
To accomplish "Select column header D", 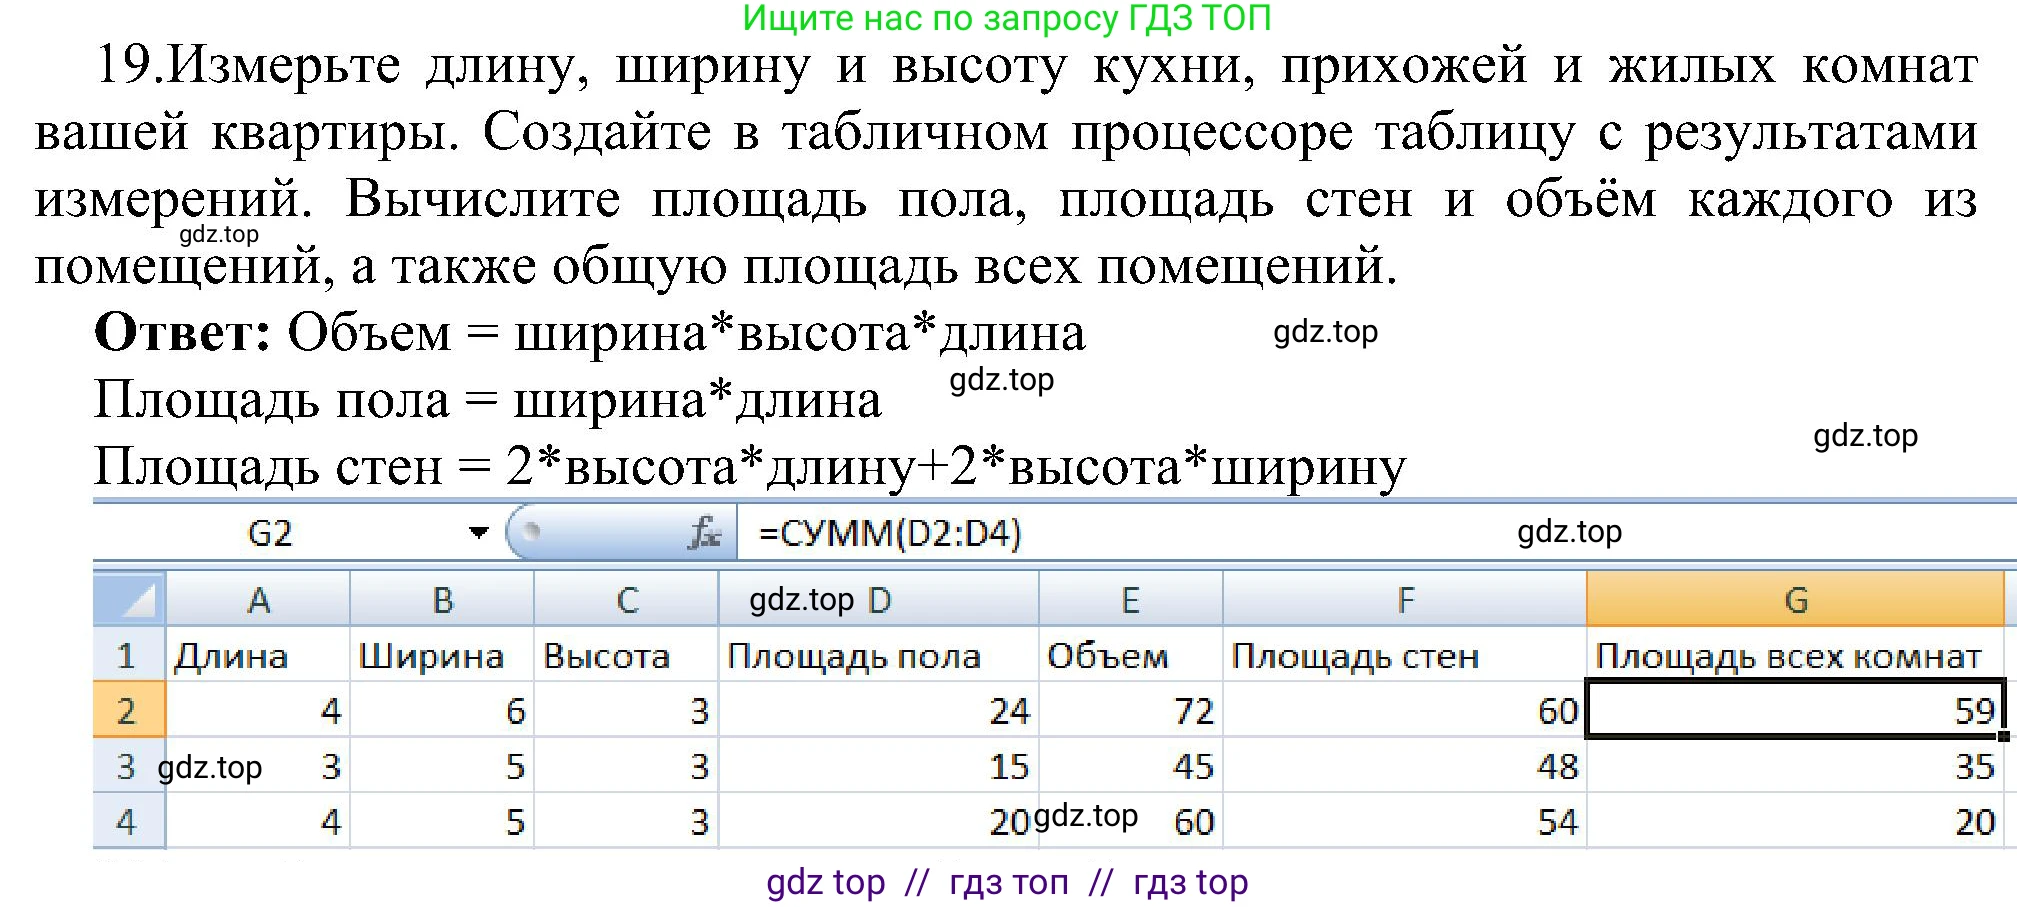I will 878,598.
